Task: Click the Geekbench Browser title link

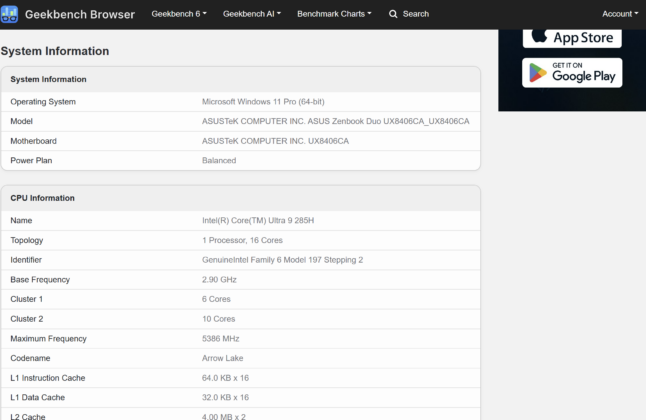Action: point(80,14)
